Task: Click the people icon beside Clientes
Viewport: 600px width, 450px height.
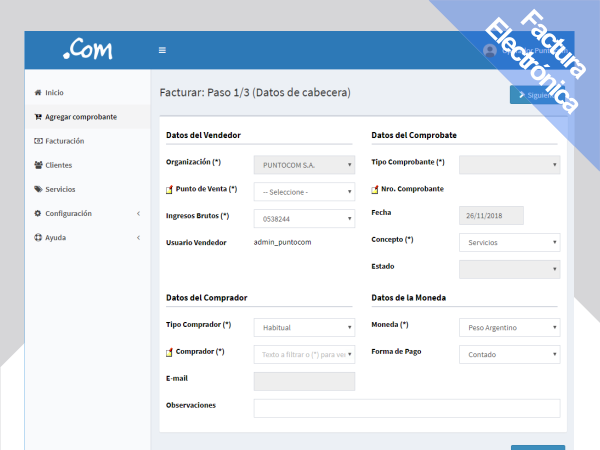Action: (38, 165)
